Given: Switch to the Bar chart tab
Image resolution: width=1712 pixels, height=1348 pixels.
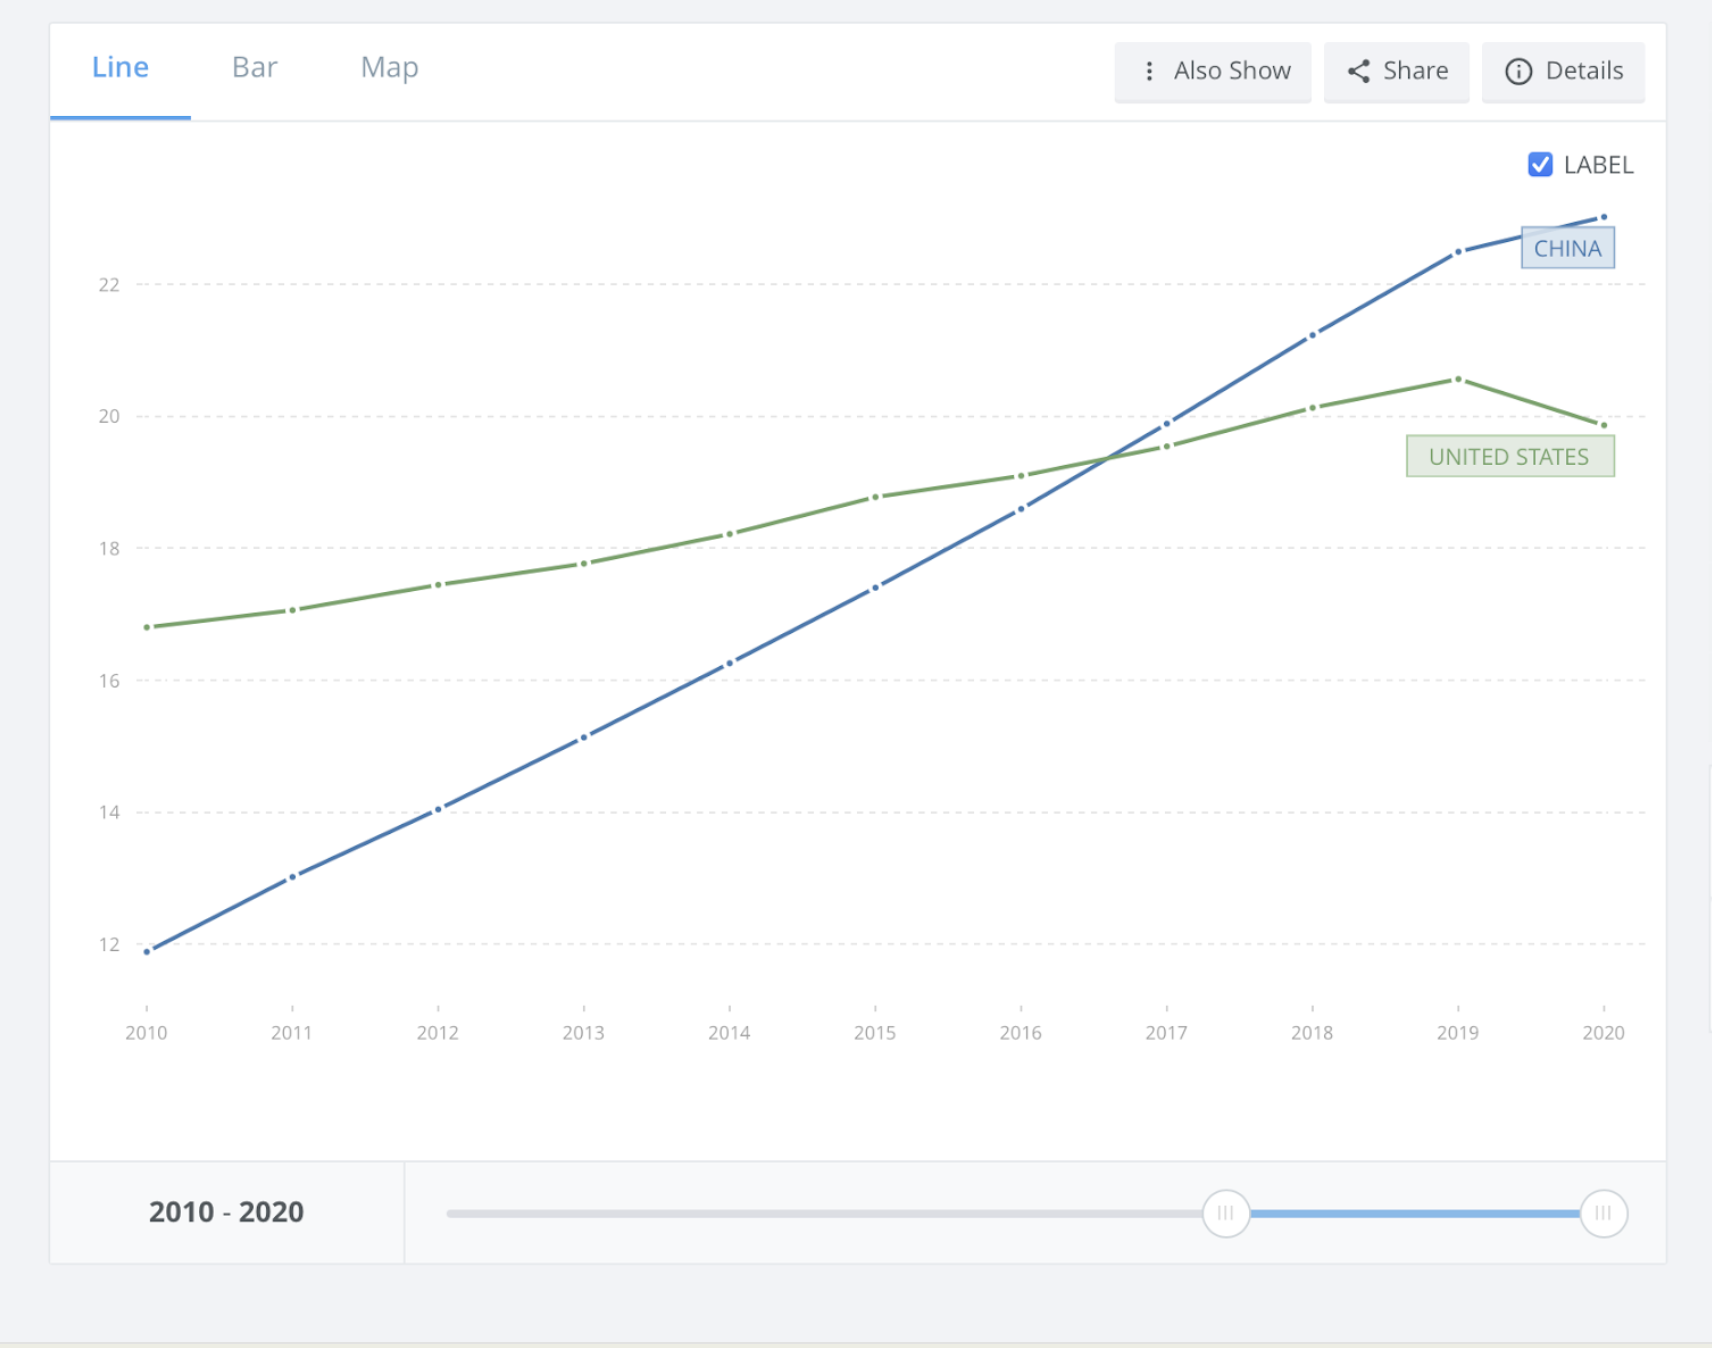Looking at the screenshot, I should [x=254, y=68].
